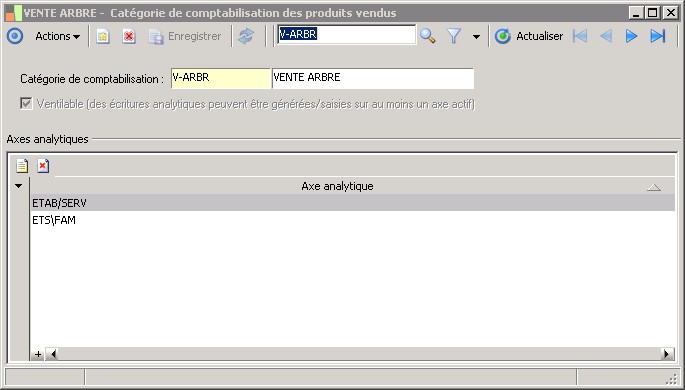The height and width of the screenshot is (390, 685).
Task: Maximize the VENTE ARBRE window
Action: coord(653,13)
